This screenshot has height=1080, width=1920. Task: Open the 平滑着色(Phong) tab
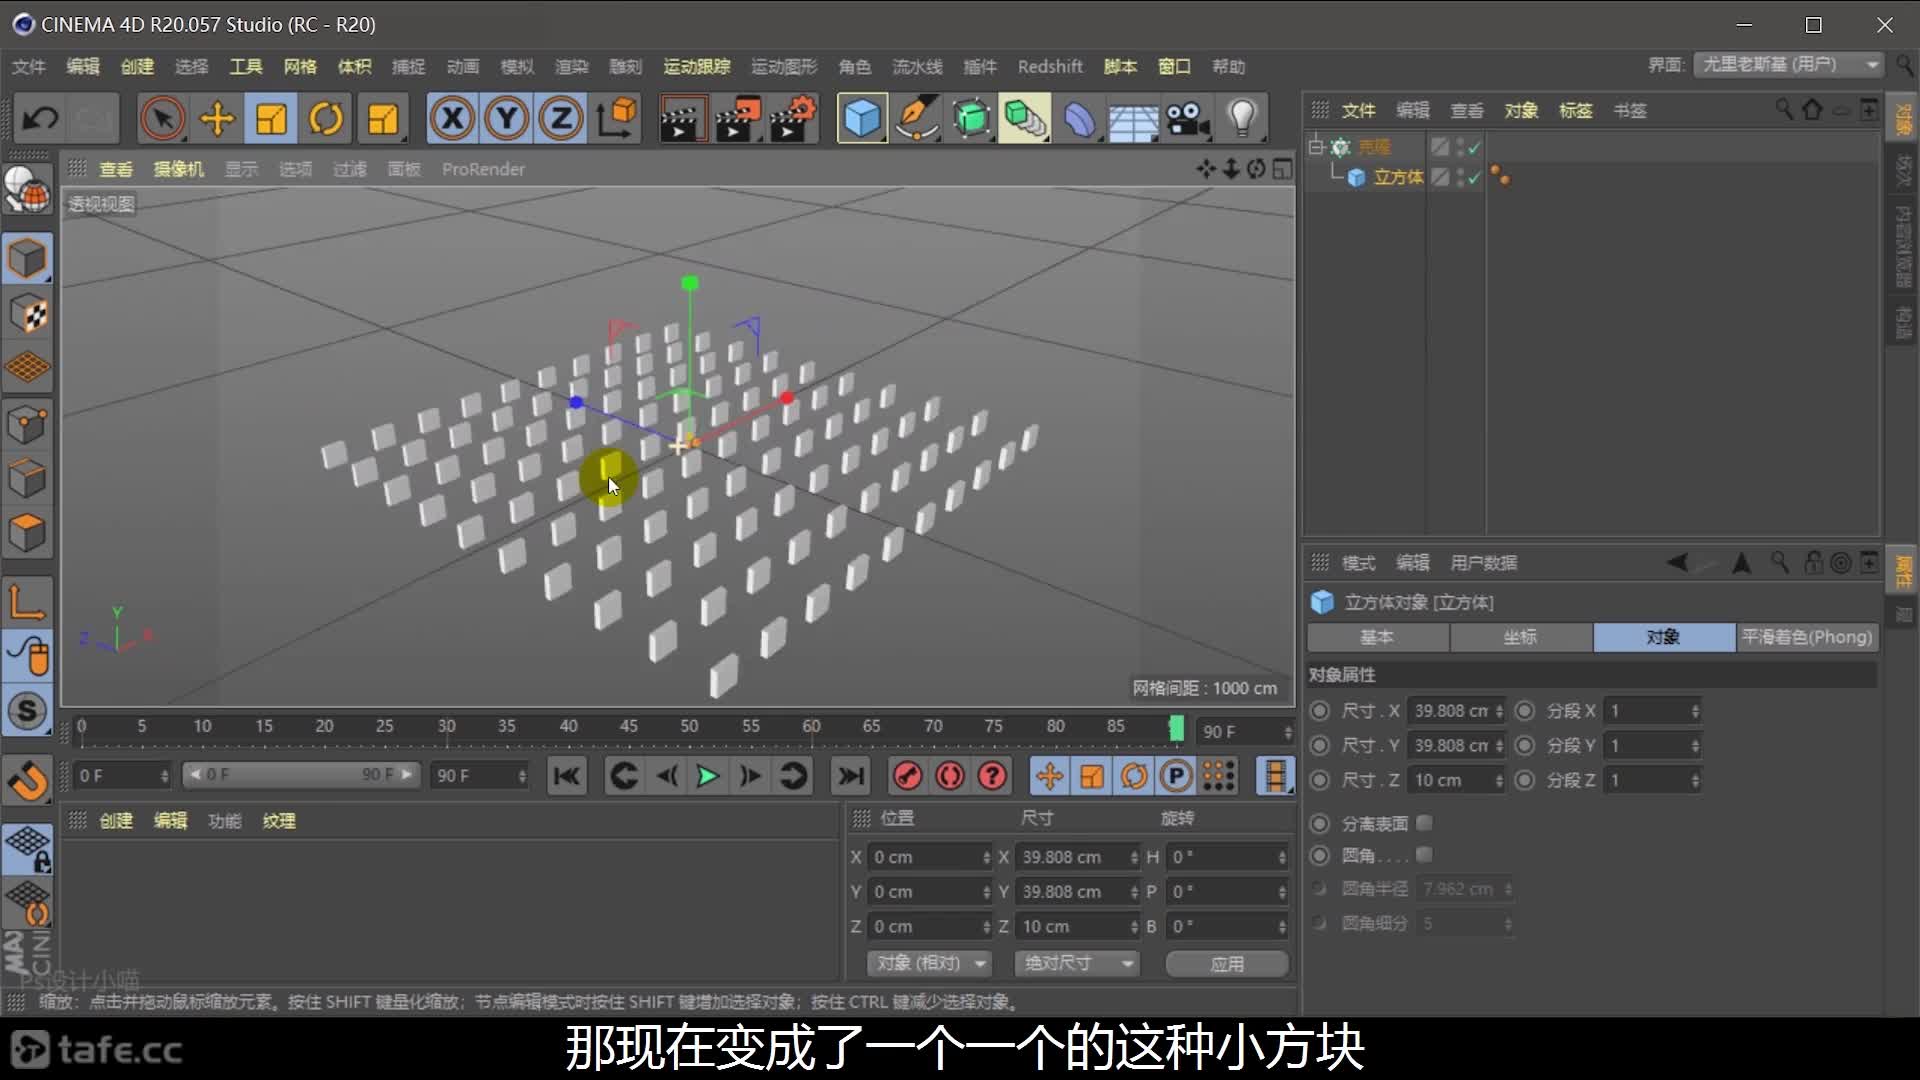click(1806, 637)
